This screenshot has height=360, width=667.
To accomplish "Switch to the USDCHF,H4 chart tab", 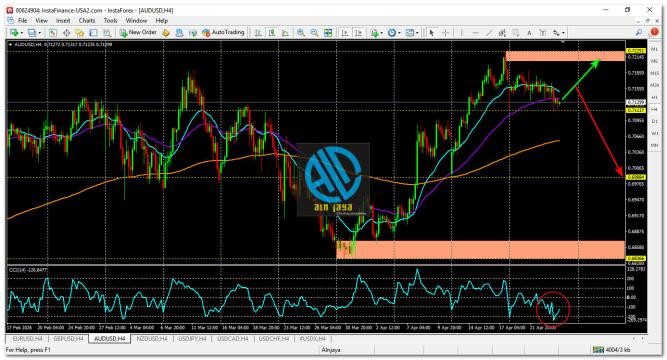I will [274, 339].
